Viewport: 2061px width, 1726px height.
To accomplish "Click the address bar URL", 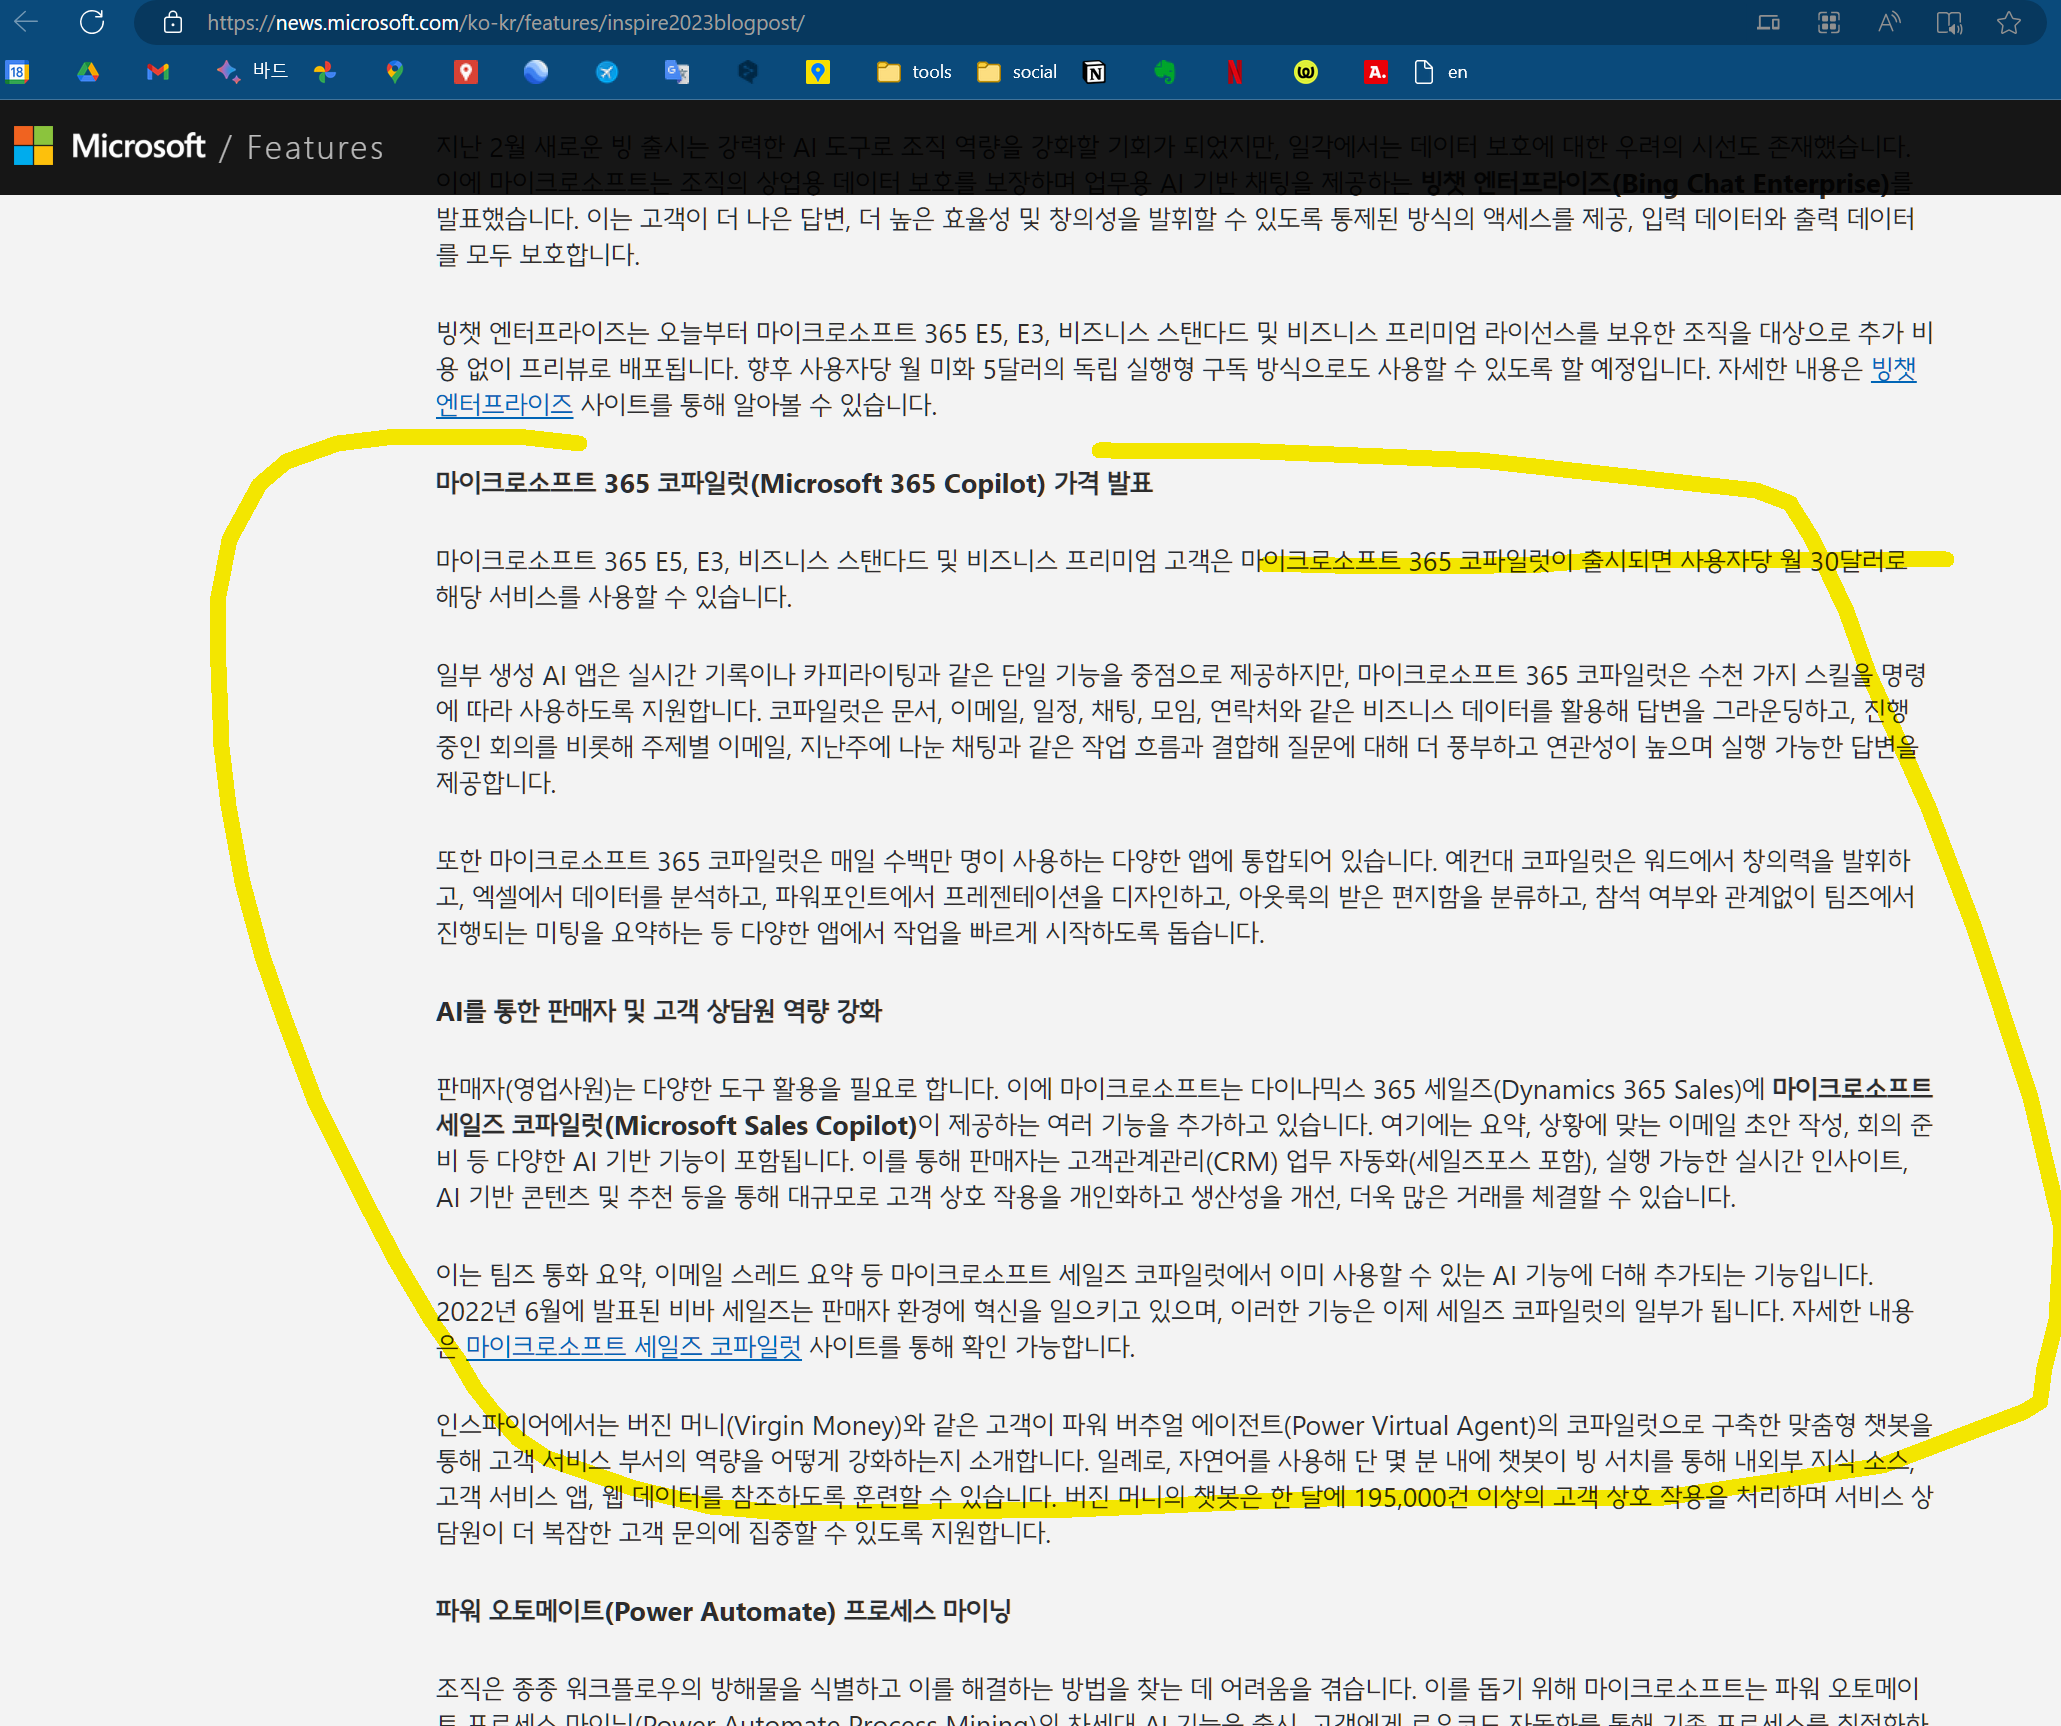I will (505, 22).
